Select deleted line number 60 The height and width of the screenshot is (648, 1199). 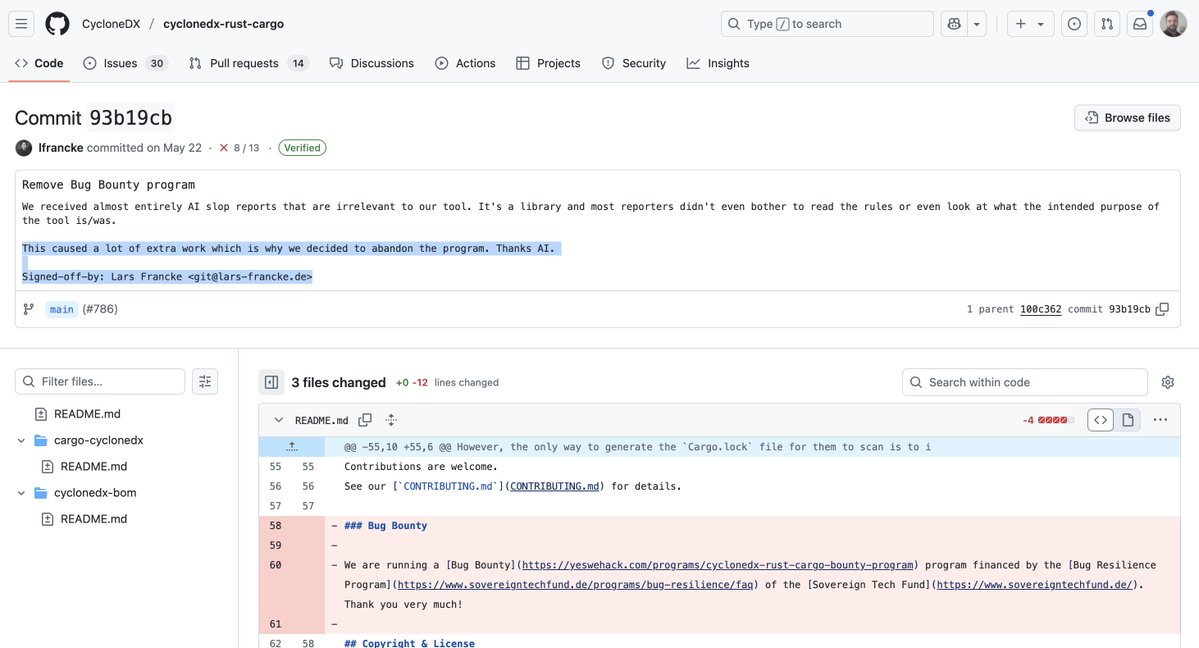coord(275,565)
